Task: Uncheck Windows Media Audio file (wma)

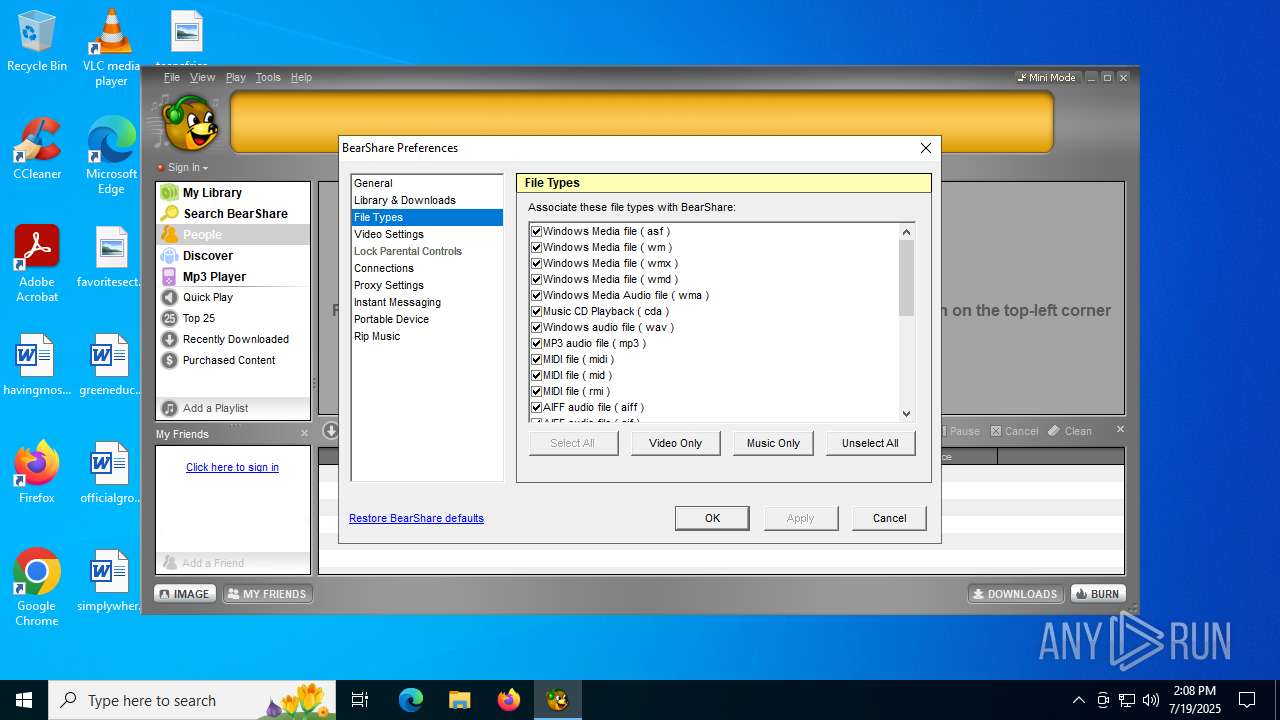Action: [x=536, y=295]
